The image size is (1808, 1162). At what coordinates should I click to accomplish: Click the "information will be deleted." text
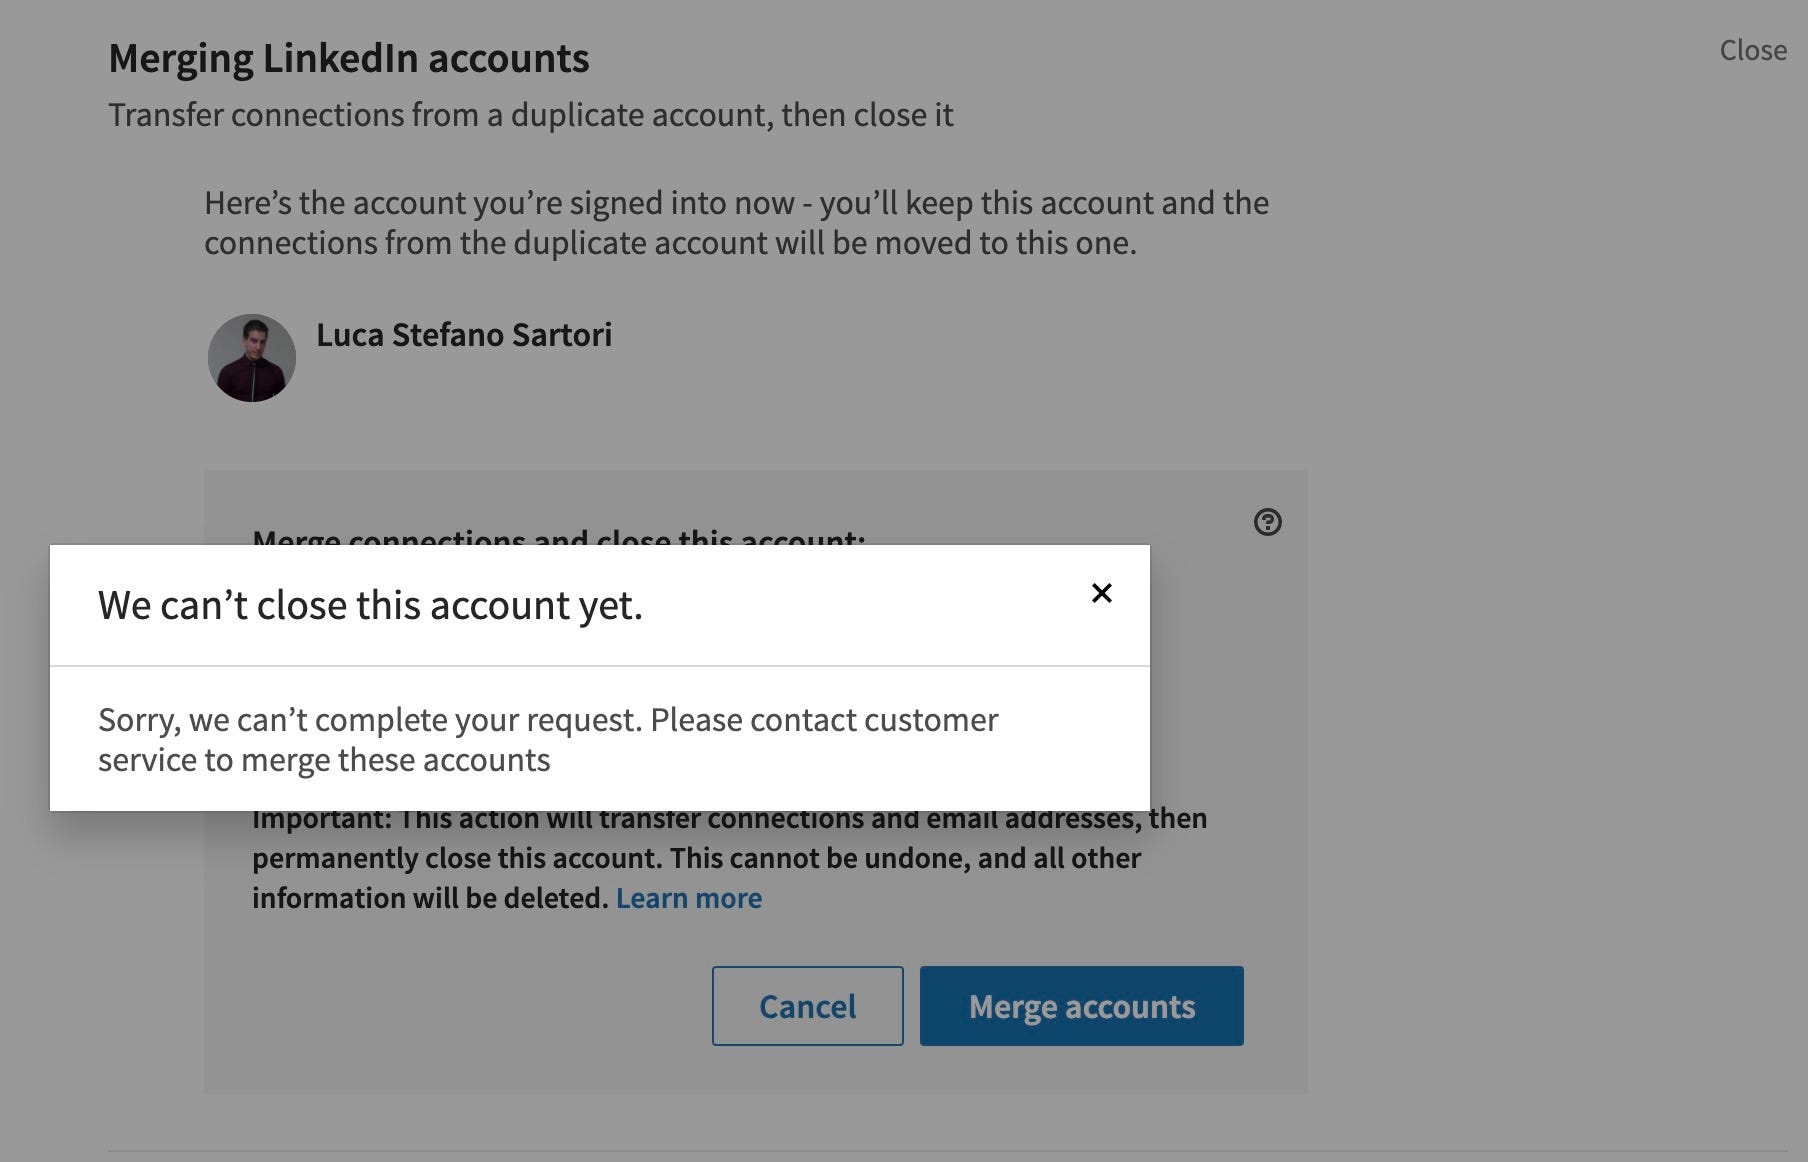430,898
